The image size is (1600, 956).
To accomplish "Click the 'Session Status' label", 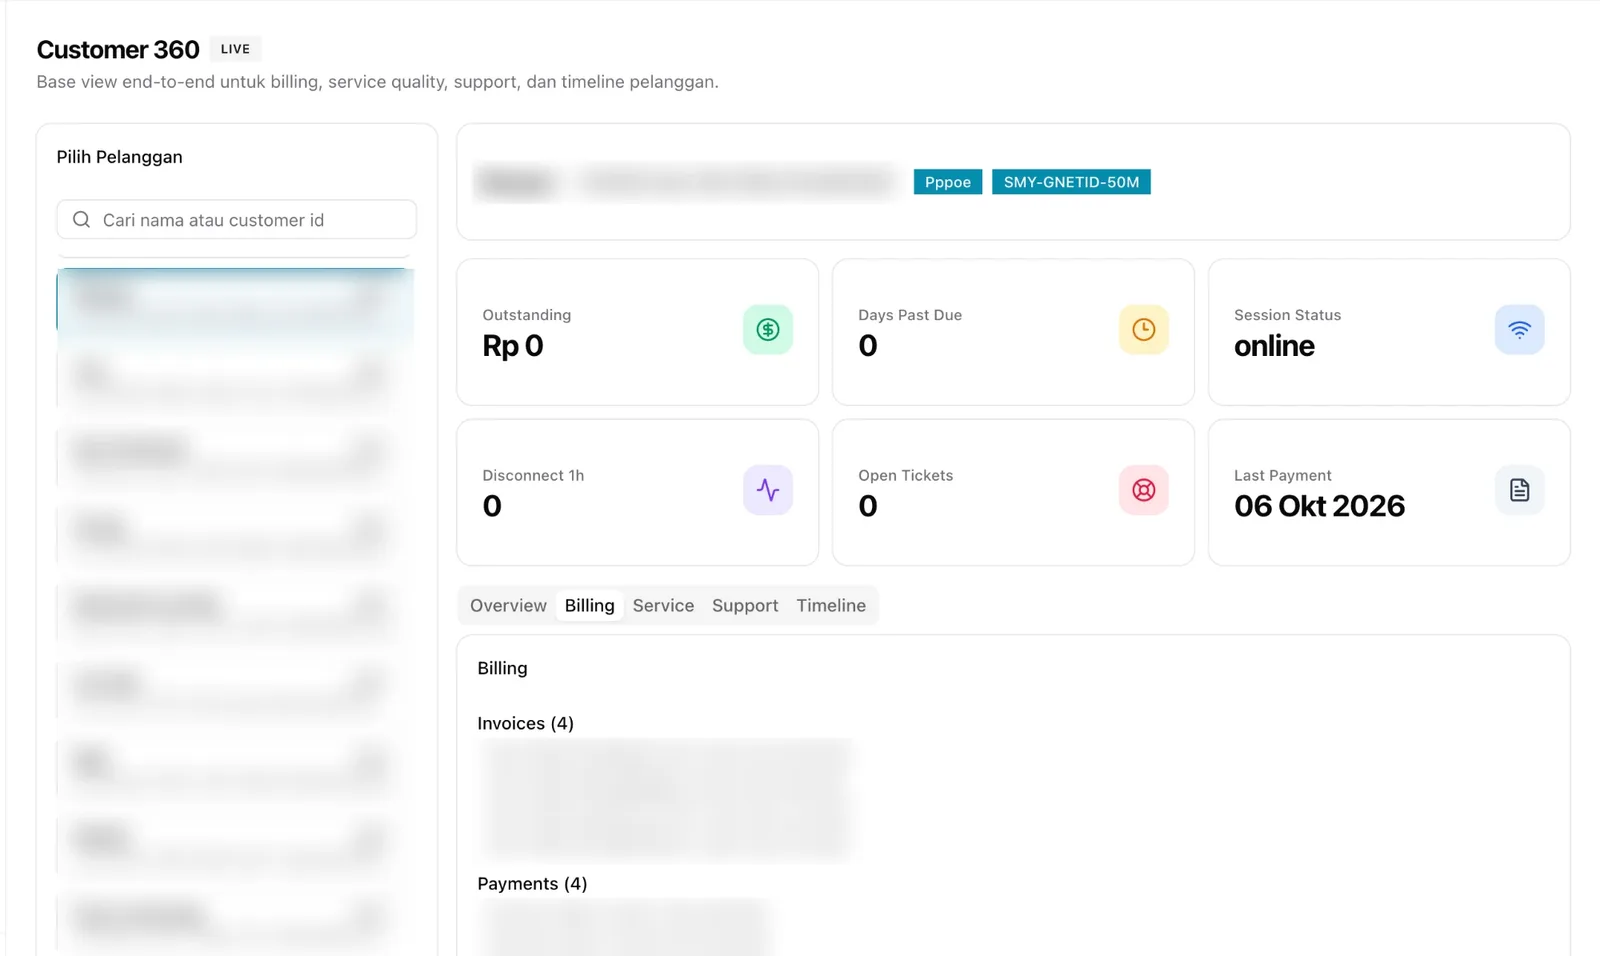I will click(1287, 315).
